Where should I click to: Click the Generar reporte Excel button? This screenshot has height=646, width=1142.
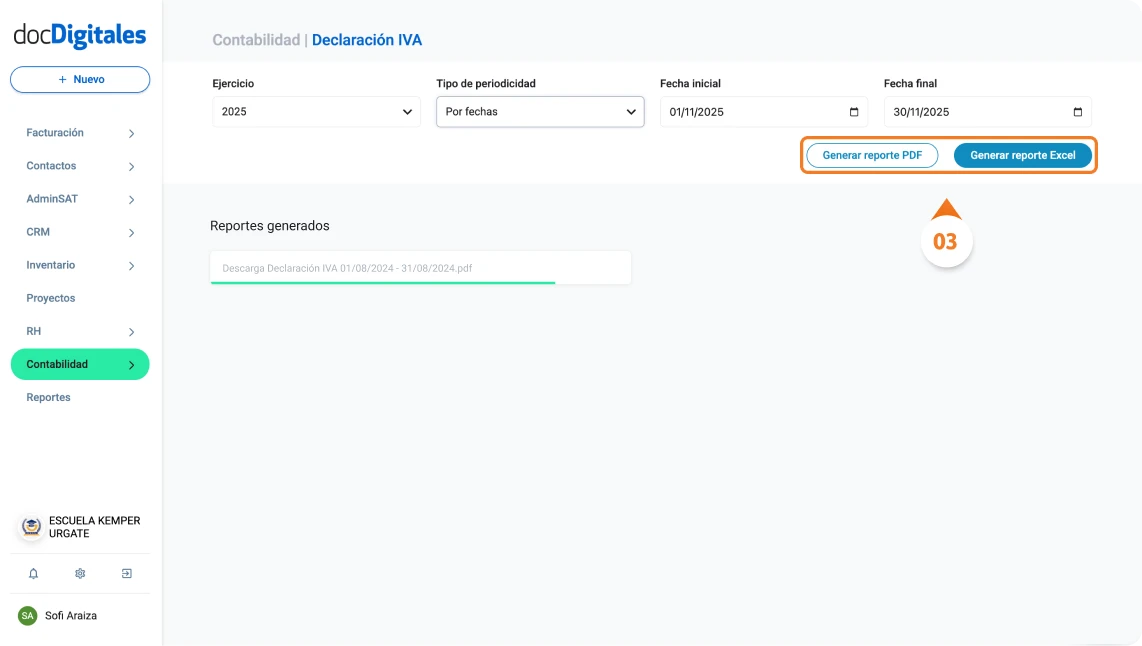(1022, 155)
